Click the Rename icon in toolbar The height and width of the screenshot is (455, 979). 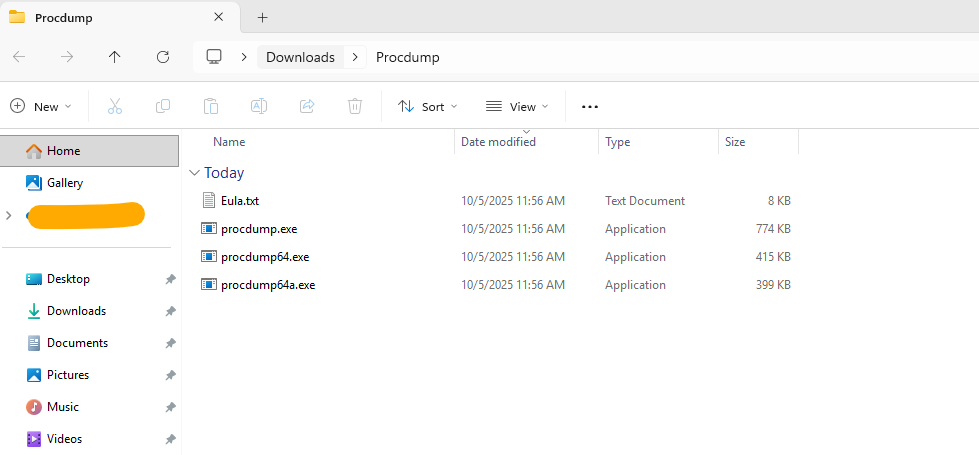click(258, 106)
